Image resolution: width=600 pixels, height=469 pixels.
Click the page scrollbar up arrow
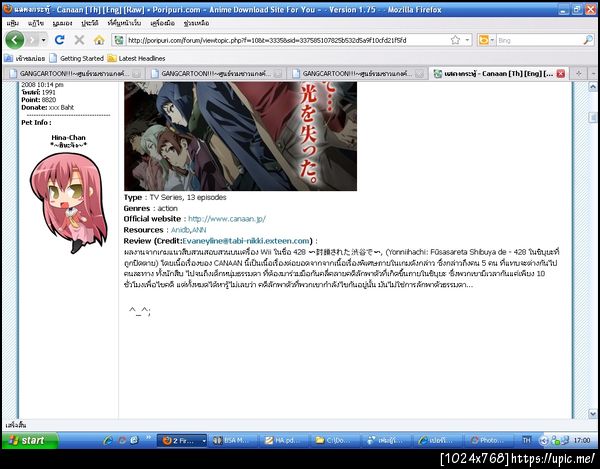tap(593, 87)
